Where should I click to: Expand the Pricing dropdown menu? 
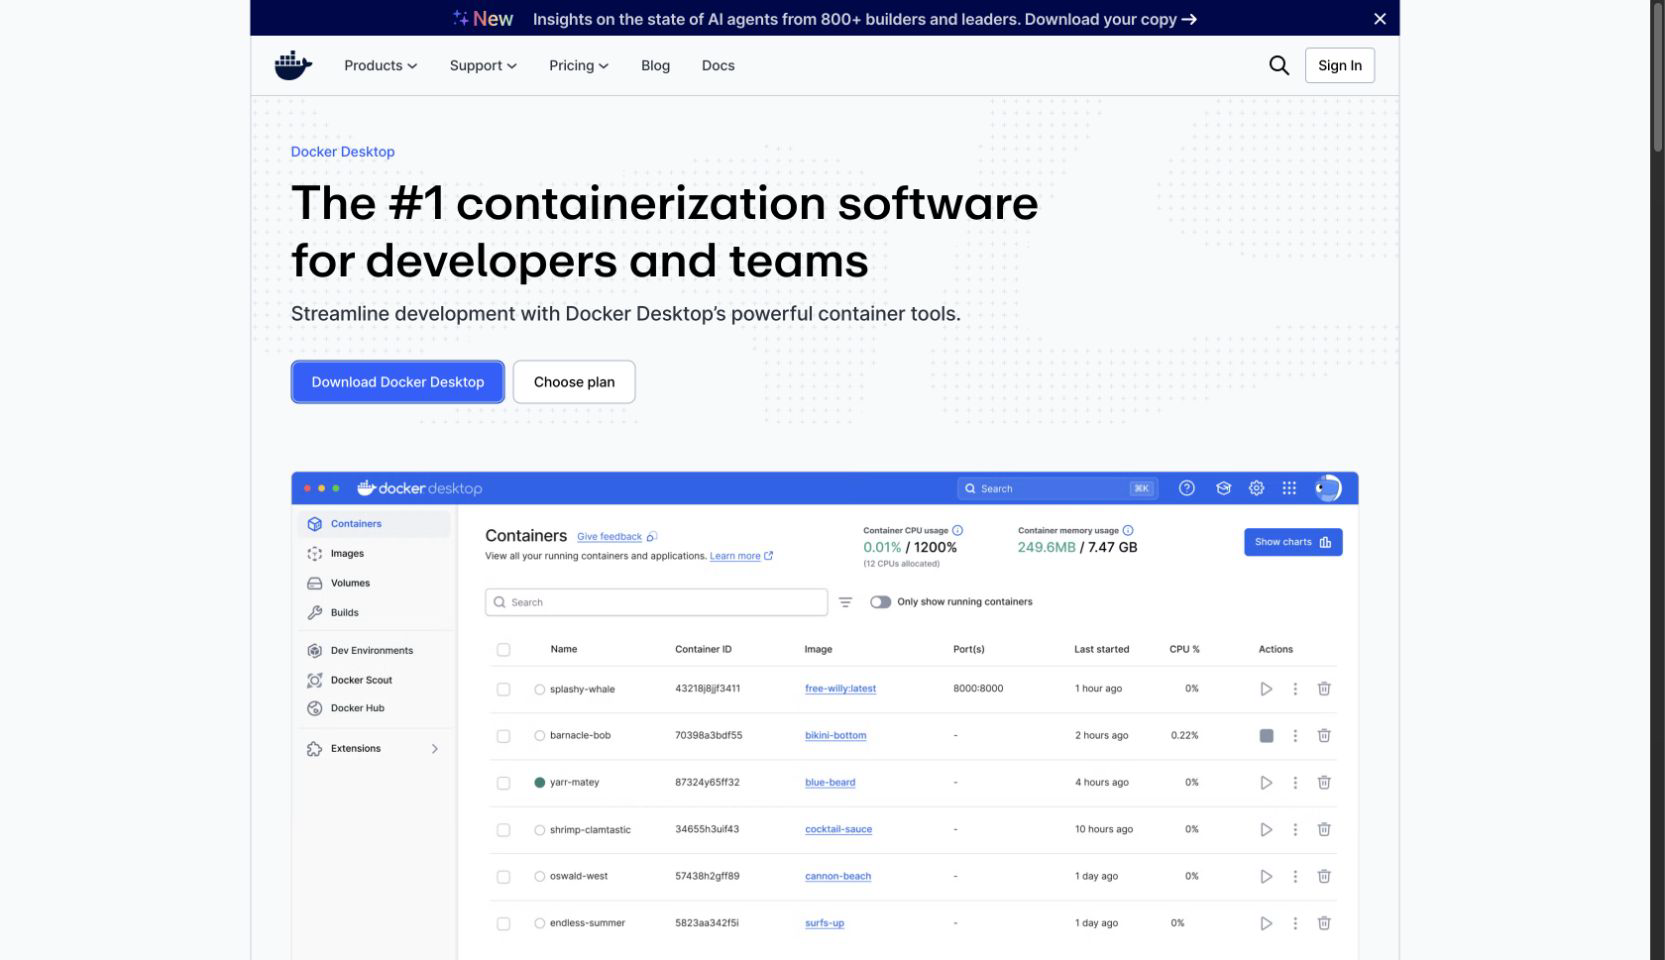579,66
